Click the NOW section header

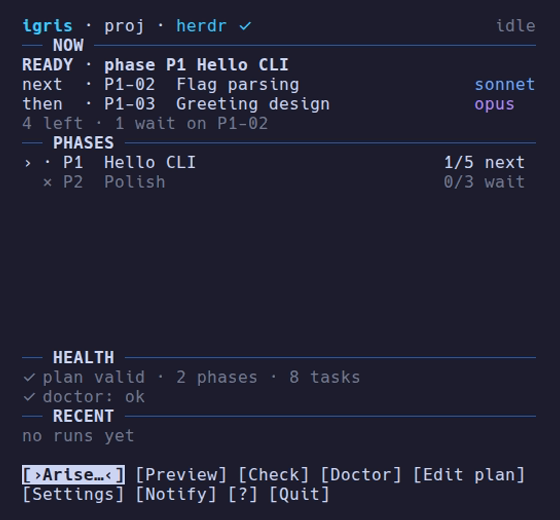click(68, 45)
